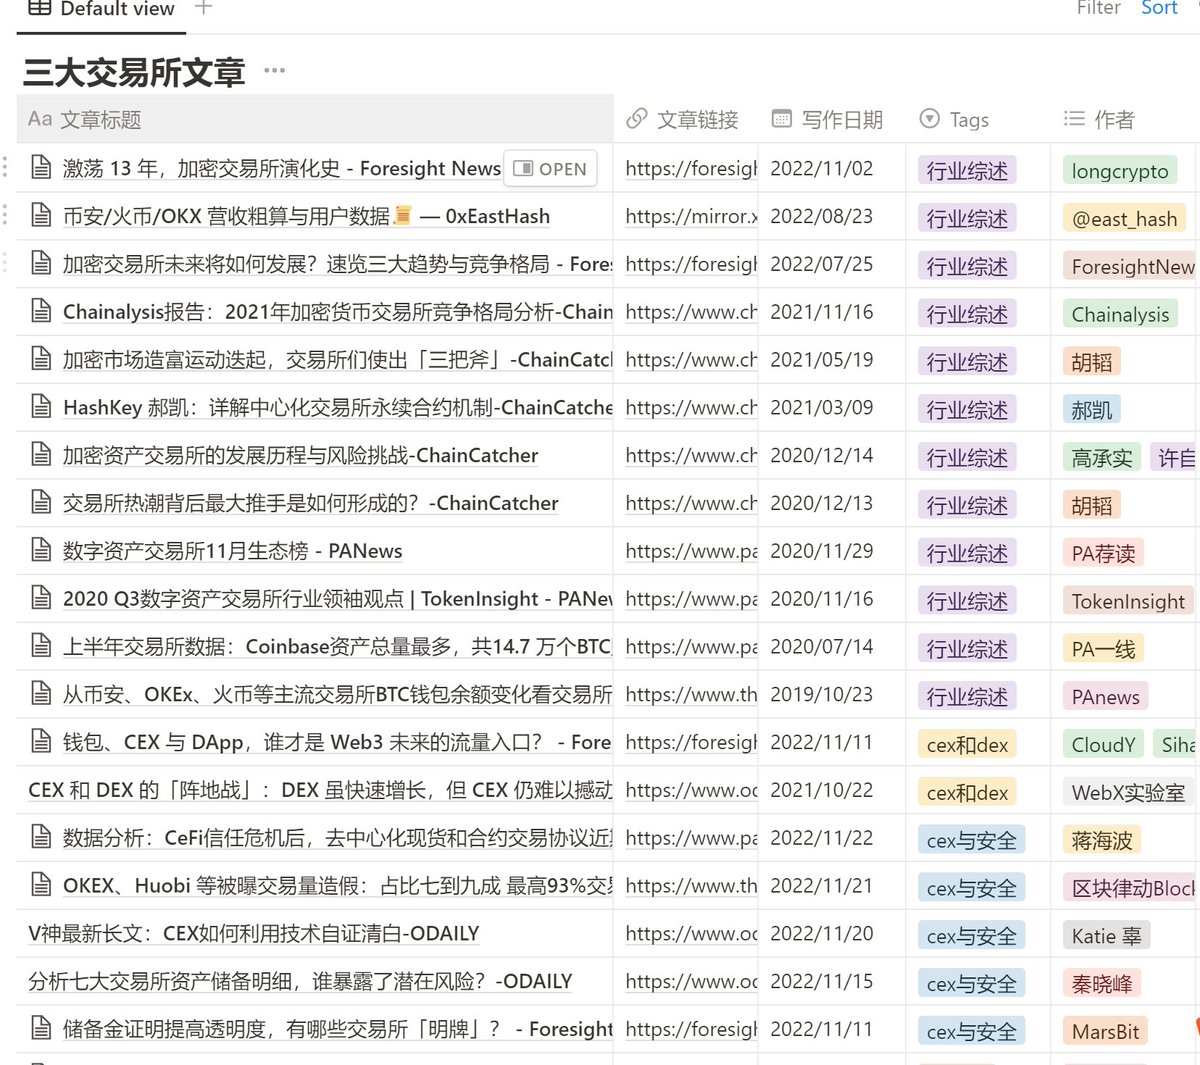Click cex和dex tag in 钱包、CEX row
This screenshot has width=1200, height=1065.
coord(967,744)
